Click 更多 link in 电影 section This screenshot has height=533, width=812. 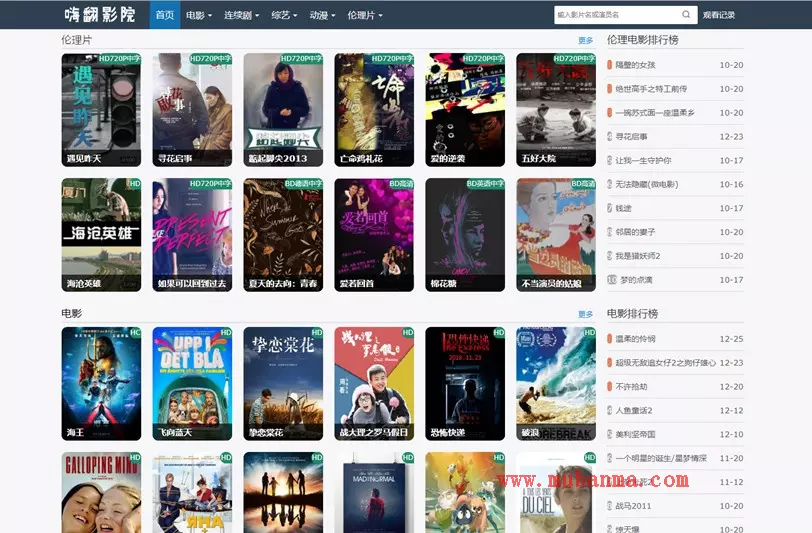(585, 314)
